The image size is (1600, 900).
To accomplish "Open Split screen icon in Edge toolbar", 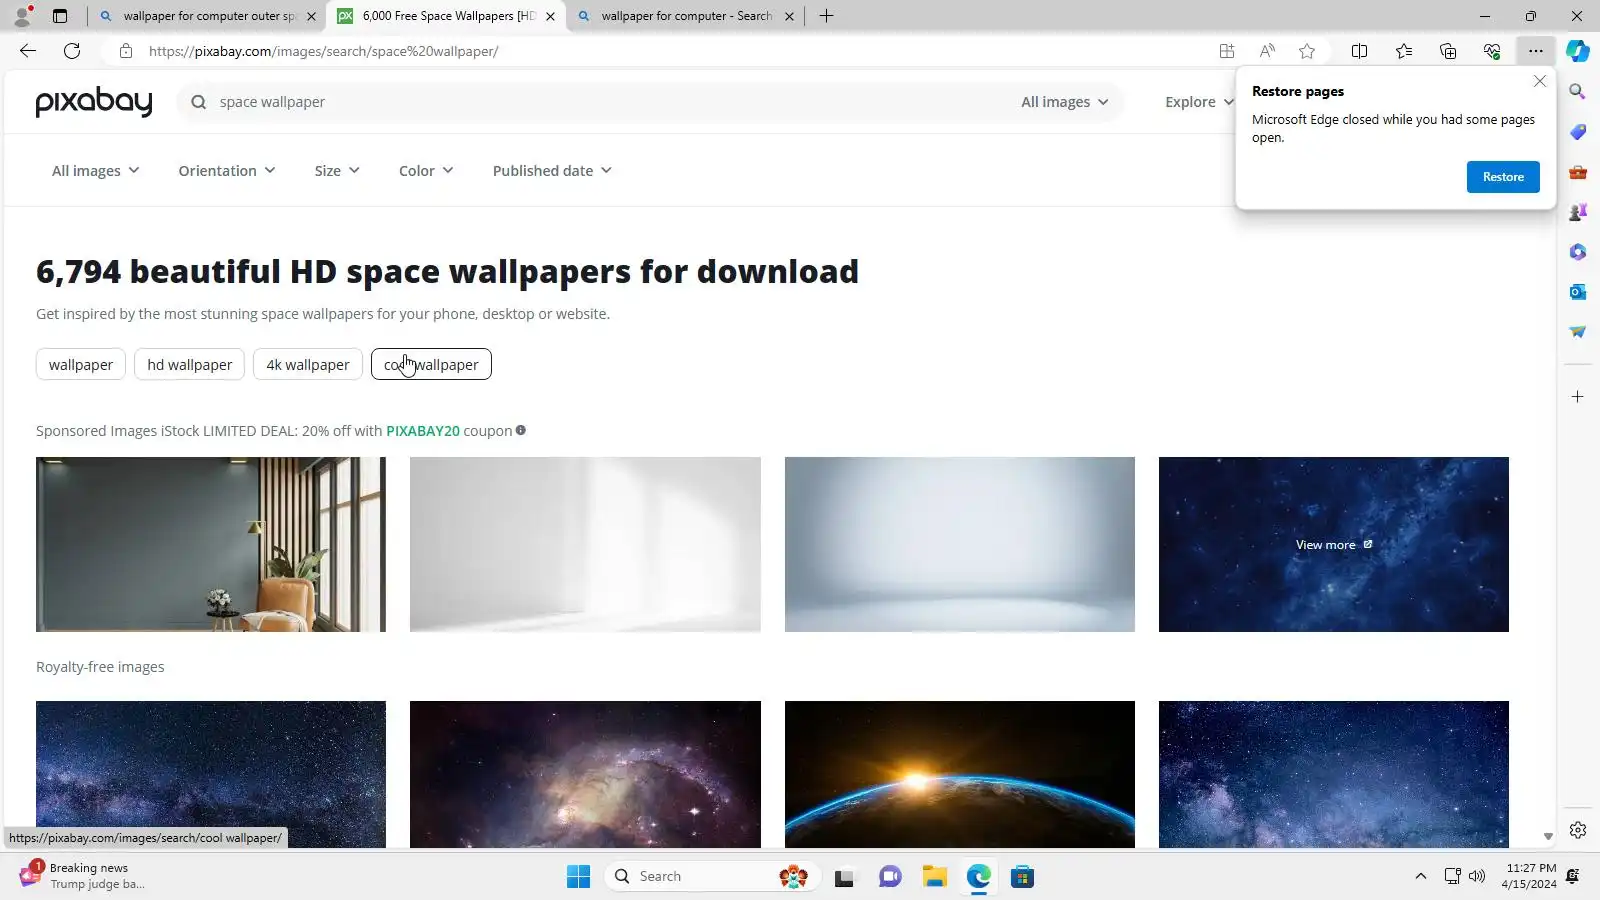I will coord(1359,51).
